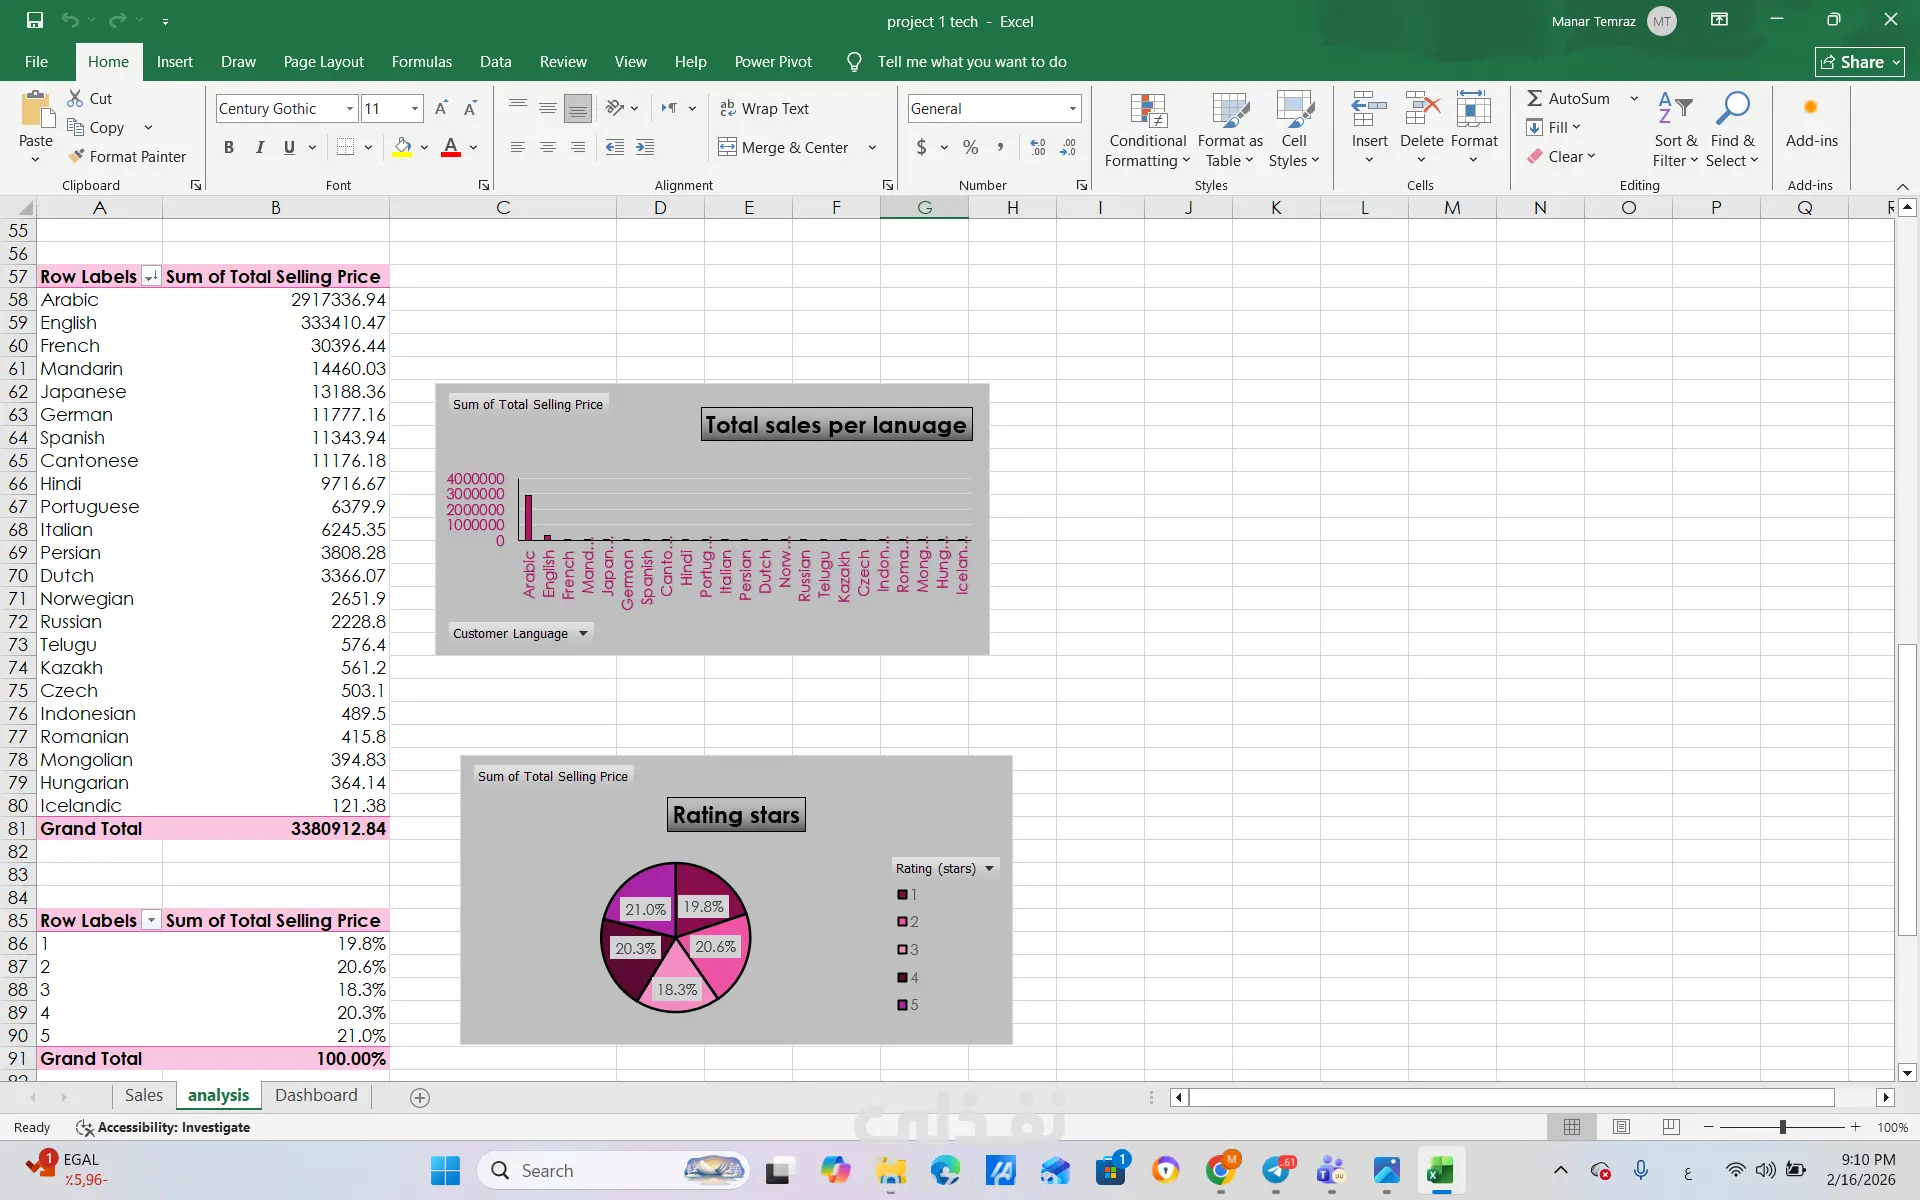Click the AutoSum sigma icon

tap(1534, 98)
